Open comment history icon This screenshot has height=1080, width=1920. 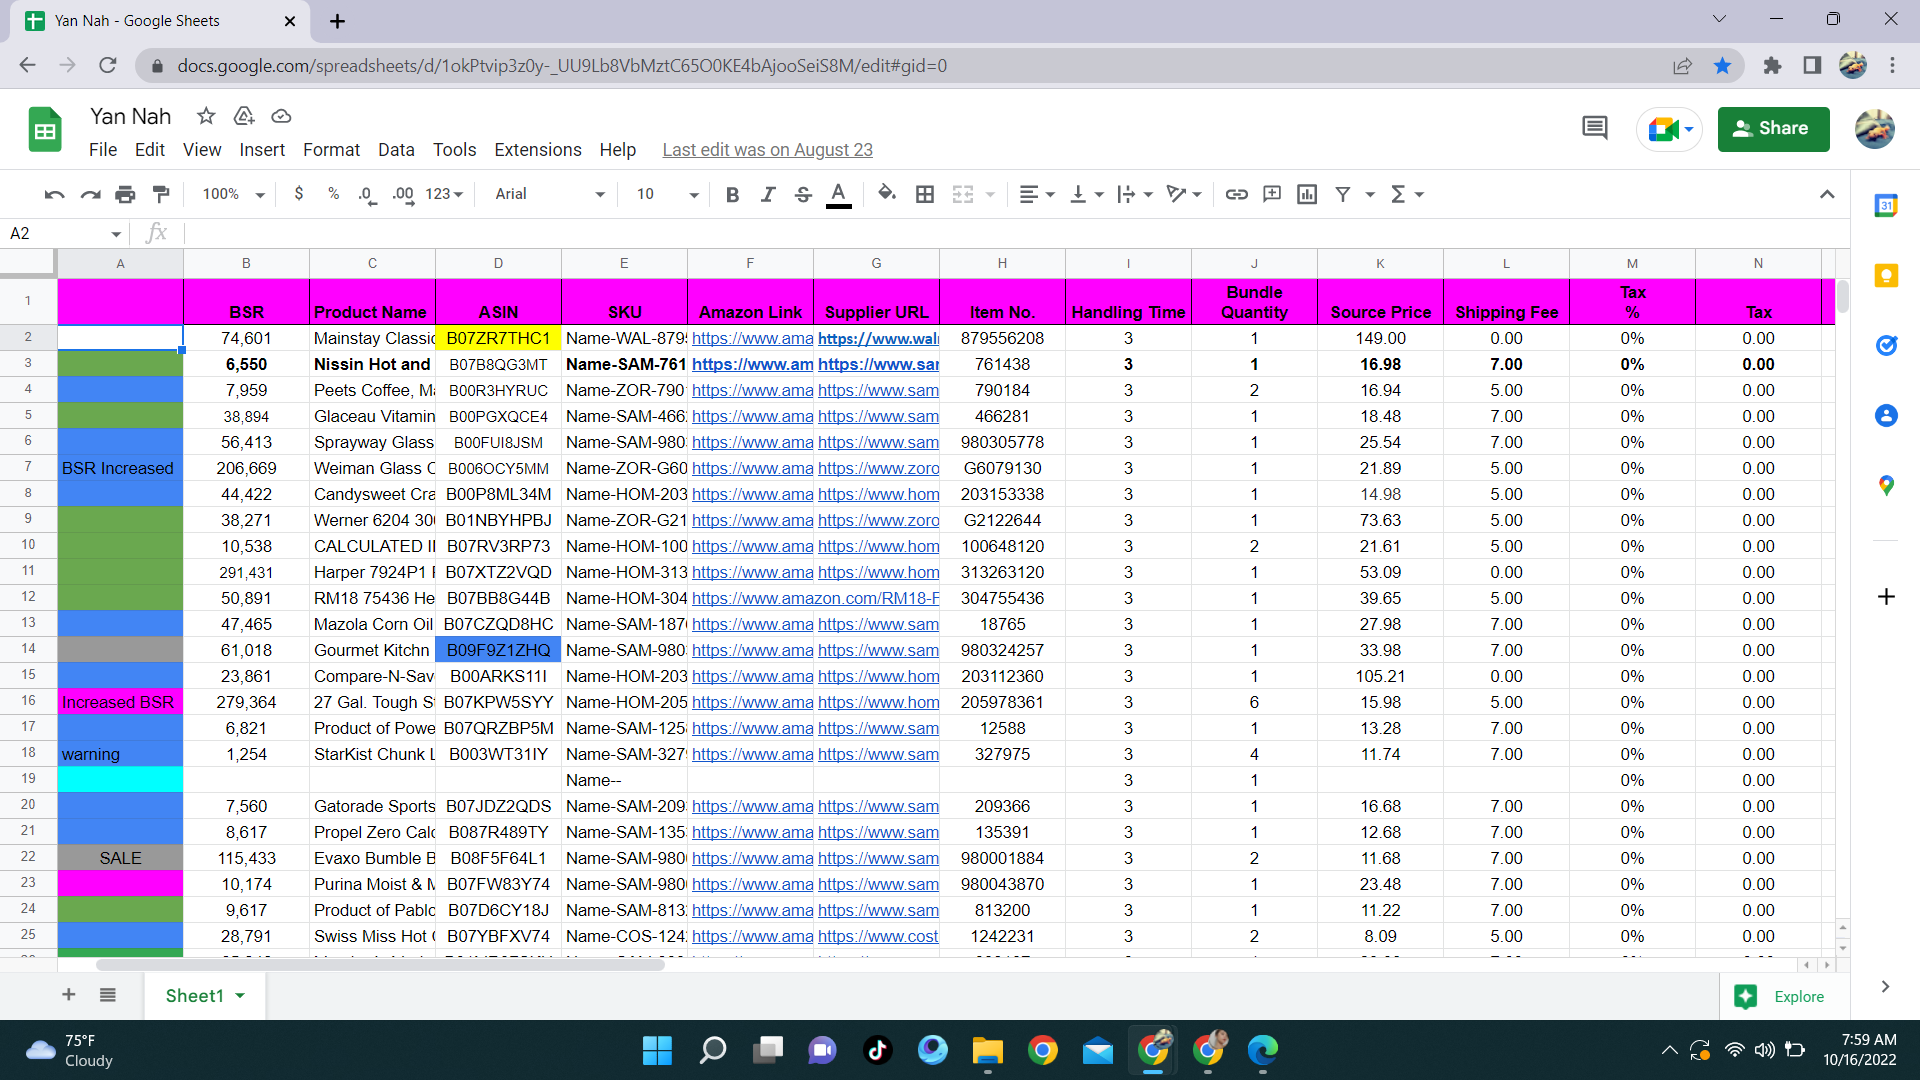pyautogui.click(x=1595, y=129)
